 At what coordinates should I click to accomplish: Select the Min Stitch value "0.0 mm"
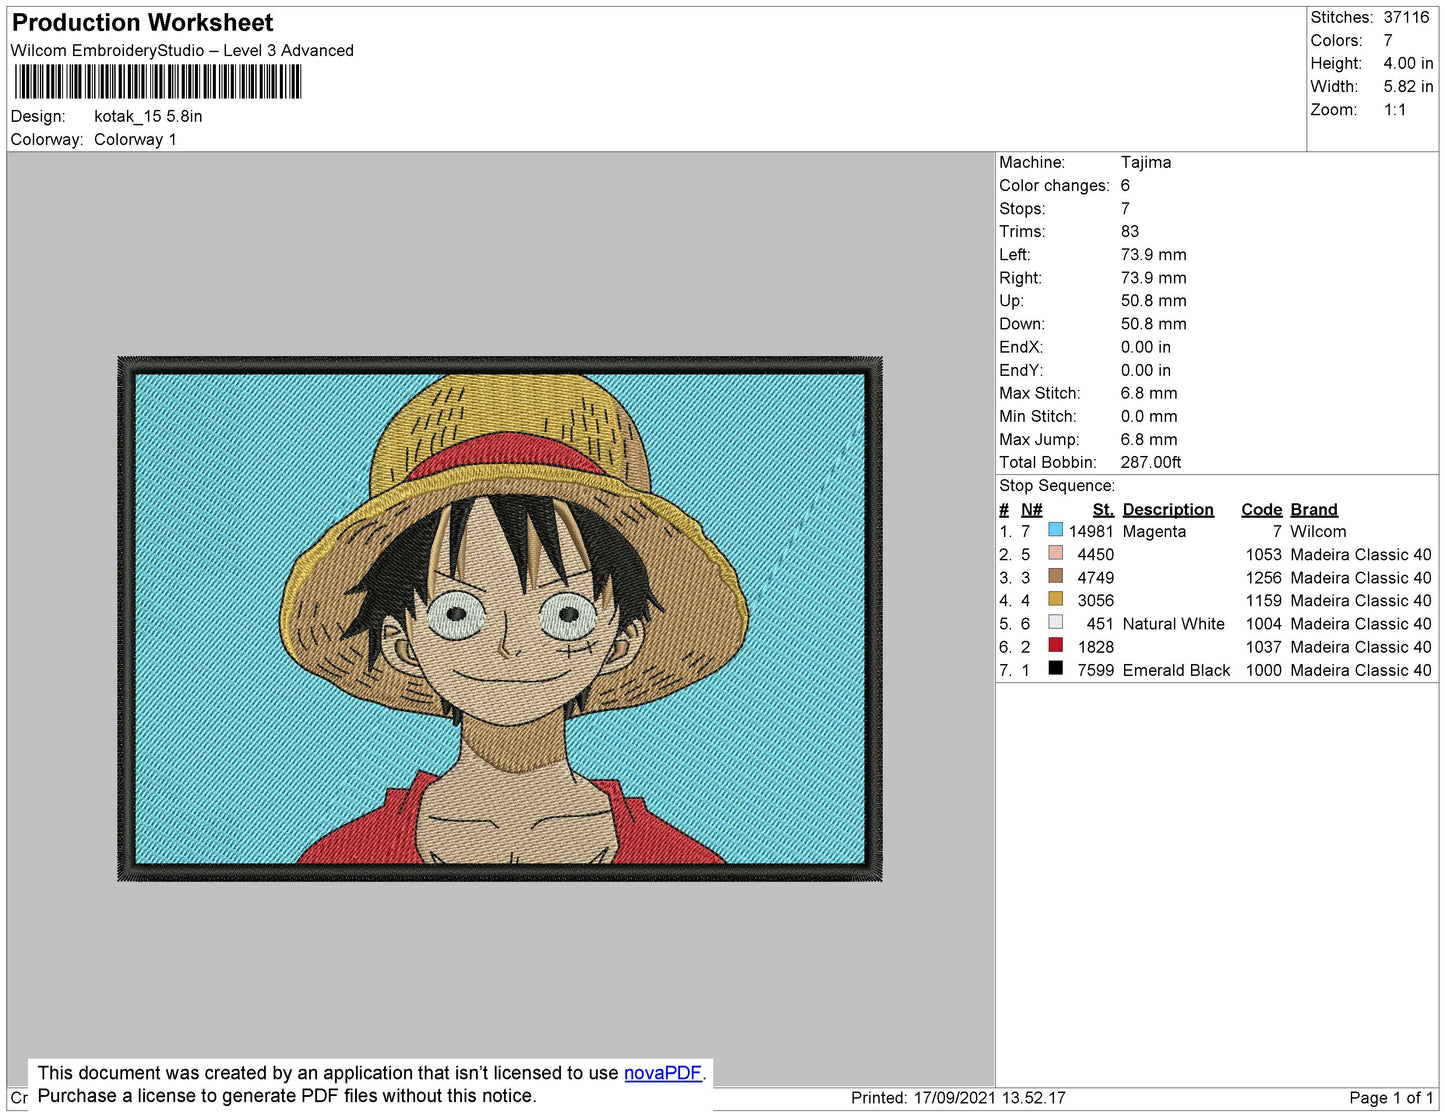tap(1149, 417)
